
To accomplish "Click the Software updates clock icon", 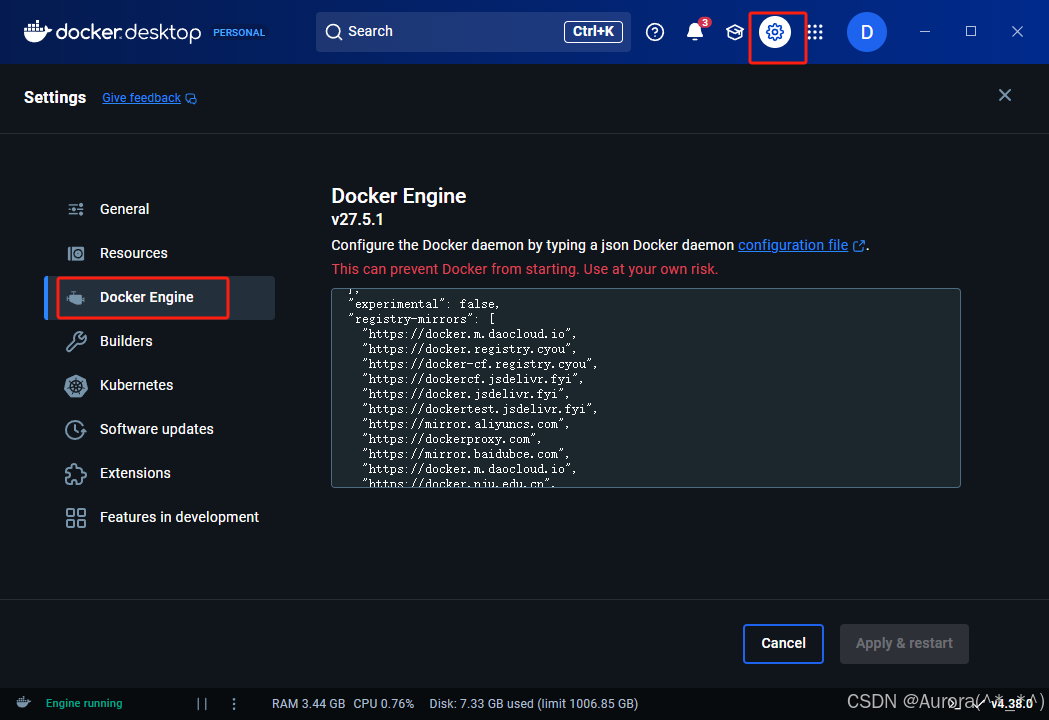I will tap(76, 430).
